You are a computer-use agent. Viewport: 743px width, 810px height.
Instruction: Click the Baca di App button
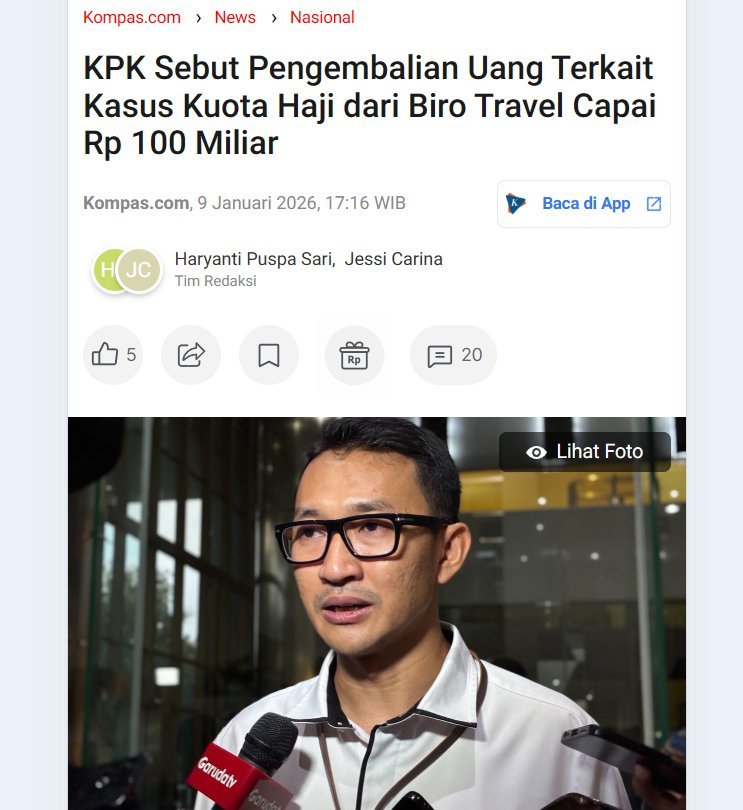pyautogui.click(x=584, y=204)
